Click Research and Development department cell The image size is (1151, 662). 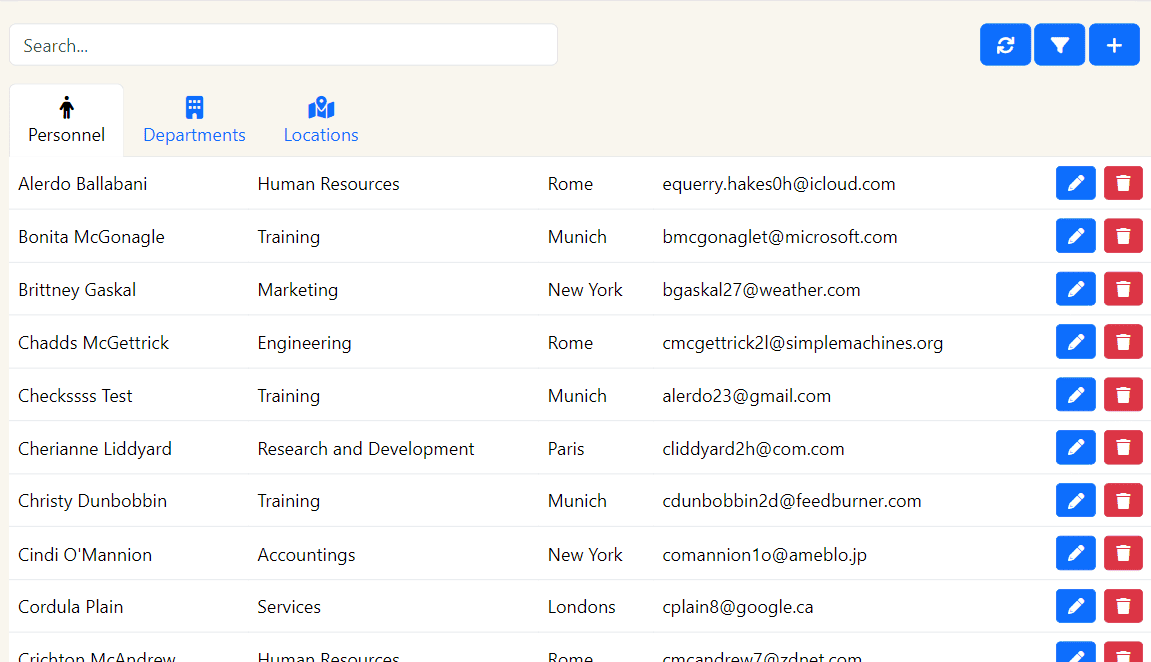pos(366,449)
